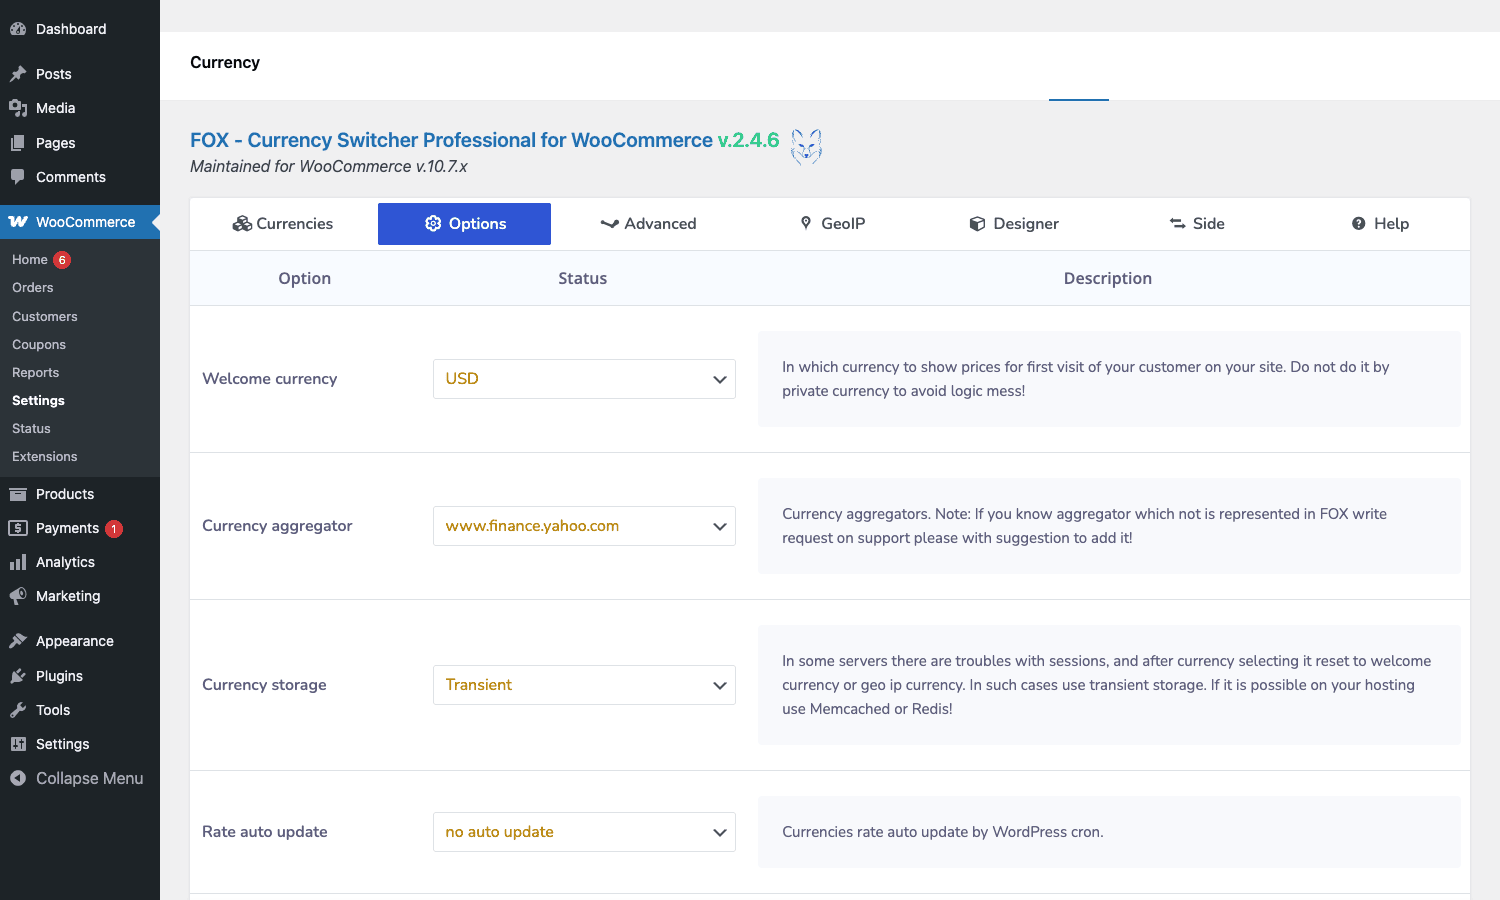Image resolution: width=1500 pixels, height=900 pixels.
Task: Click the Home notification badge 6
Action: pos(62,260)
